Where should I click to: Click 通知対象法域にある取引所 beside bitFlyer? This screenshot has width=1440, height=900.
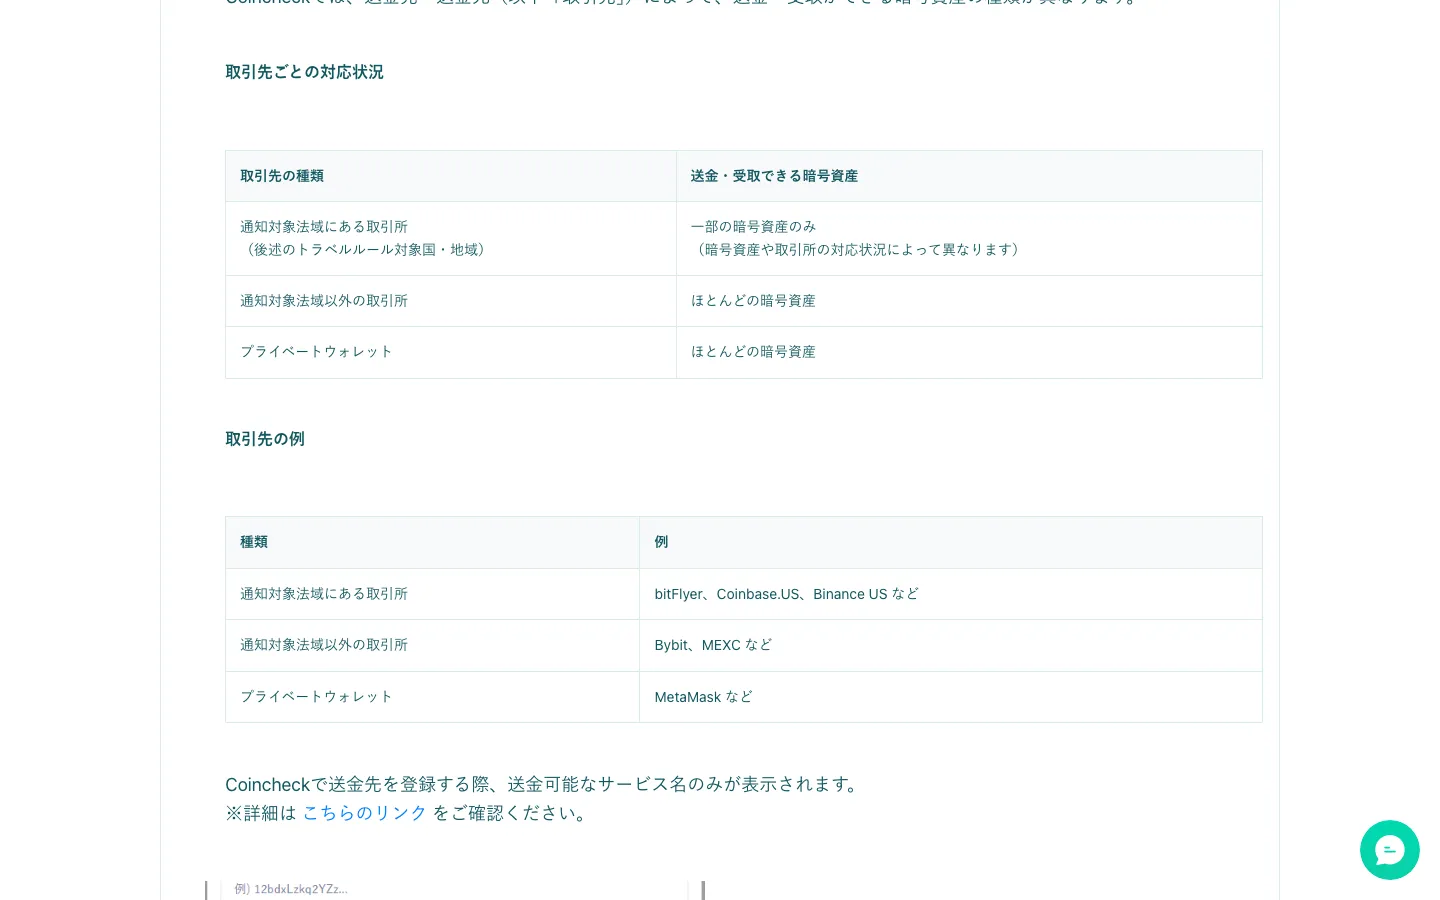tap(324, 594)
